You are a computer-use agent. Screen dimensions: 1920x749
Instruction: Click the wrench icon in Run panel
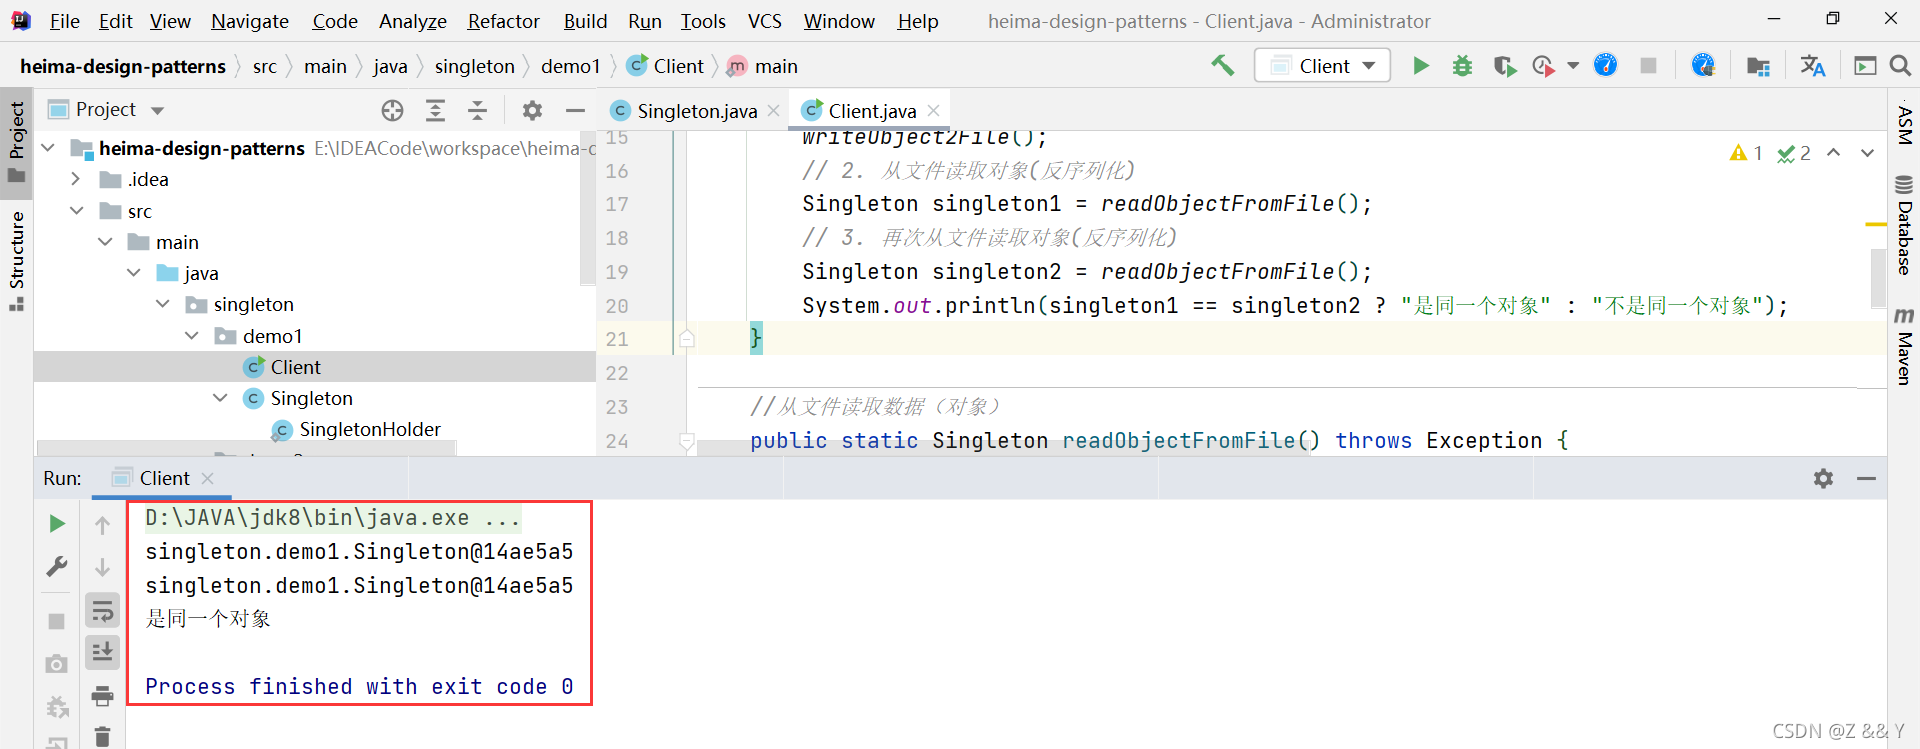point(57,566)
